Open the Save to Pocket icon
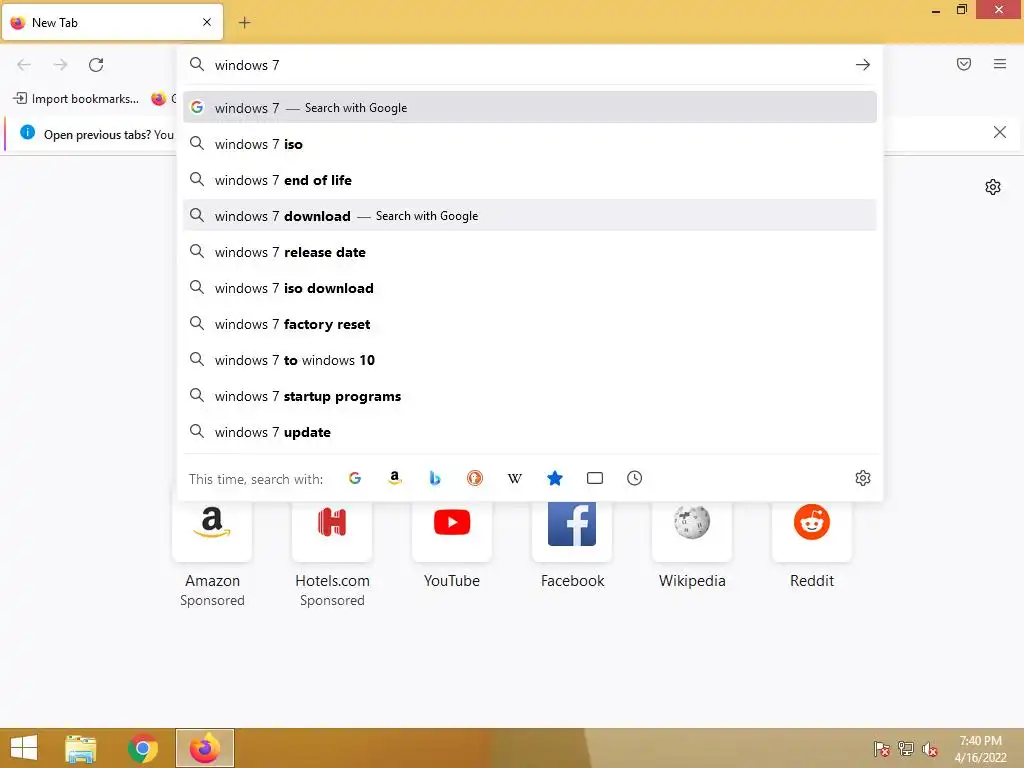 pyautogui.click(x=964, y=64)
